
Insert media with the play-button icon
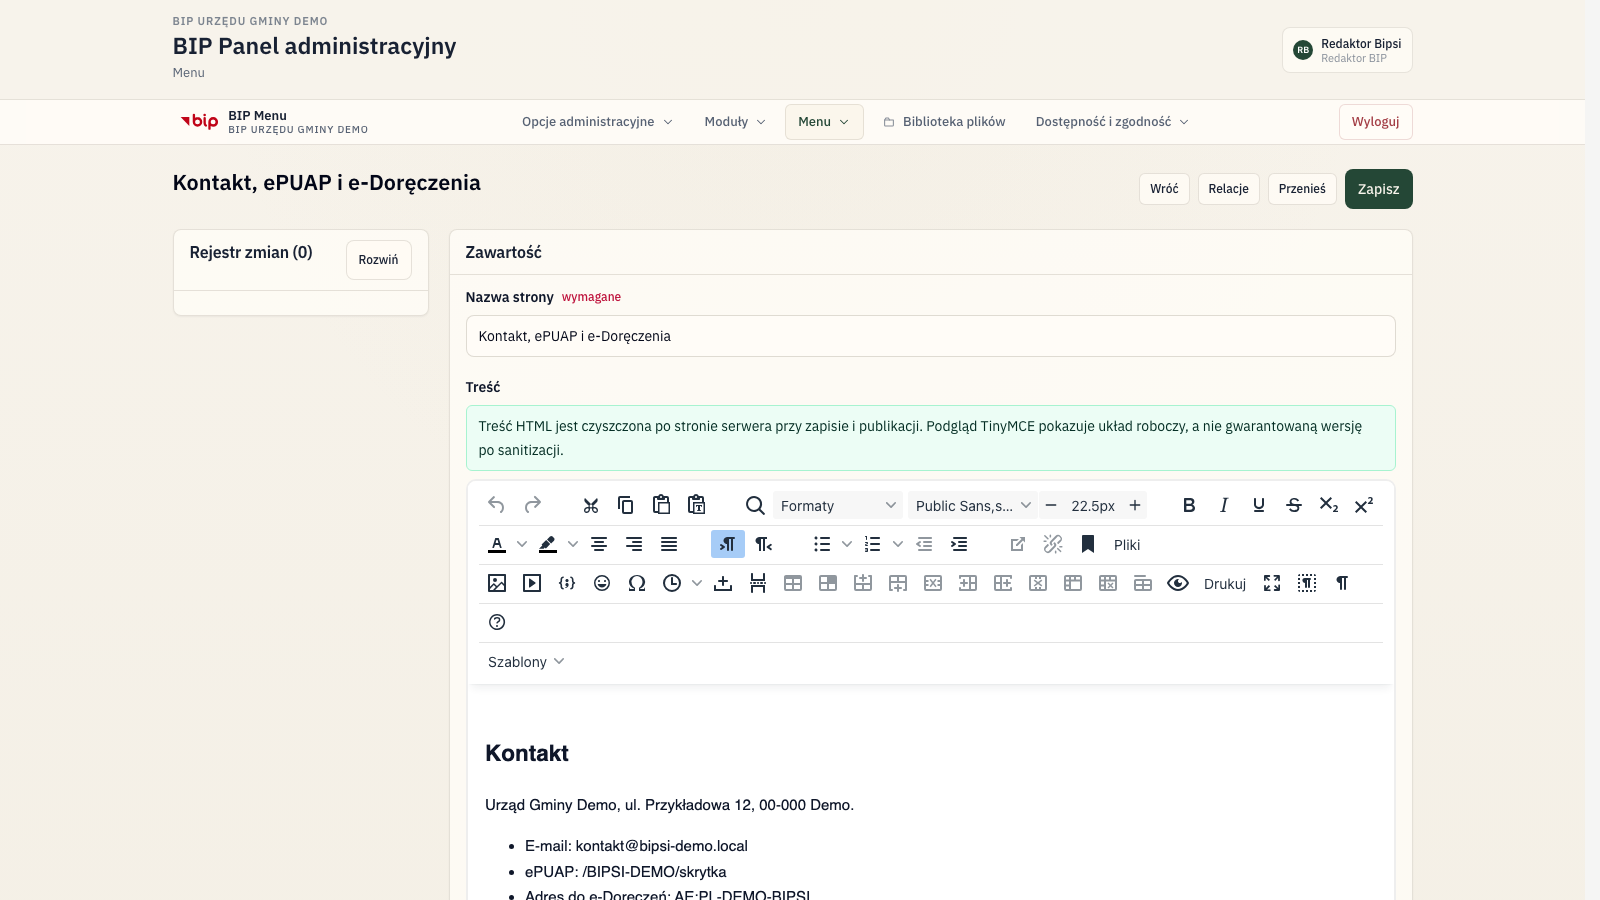[x=532, y=583]
